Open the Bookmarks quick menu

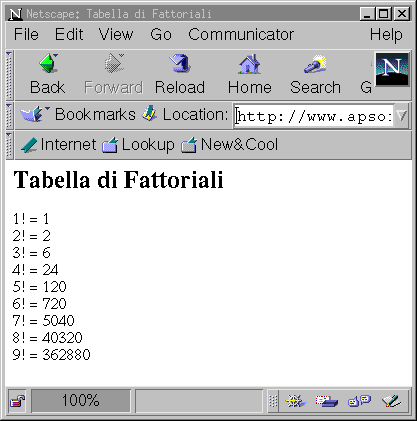(x=78, y=115)
